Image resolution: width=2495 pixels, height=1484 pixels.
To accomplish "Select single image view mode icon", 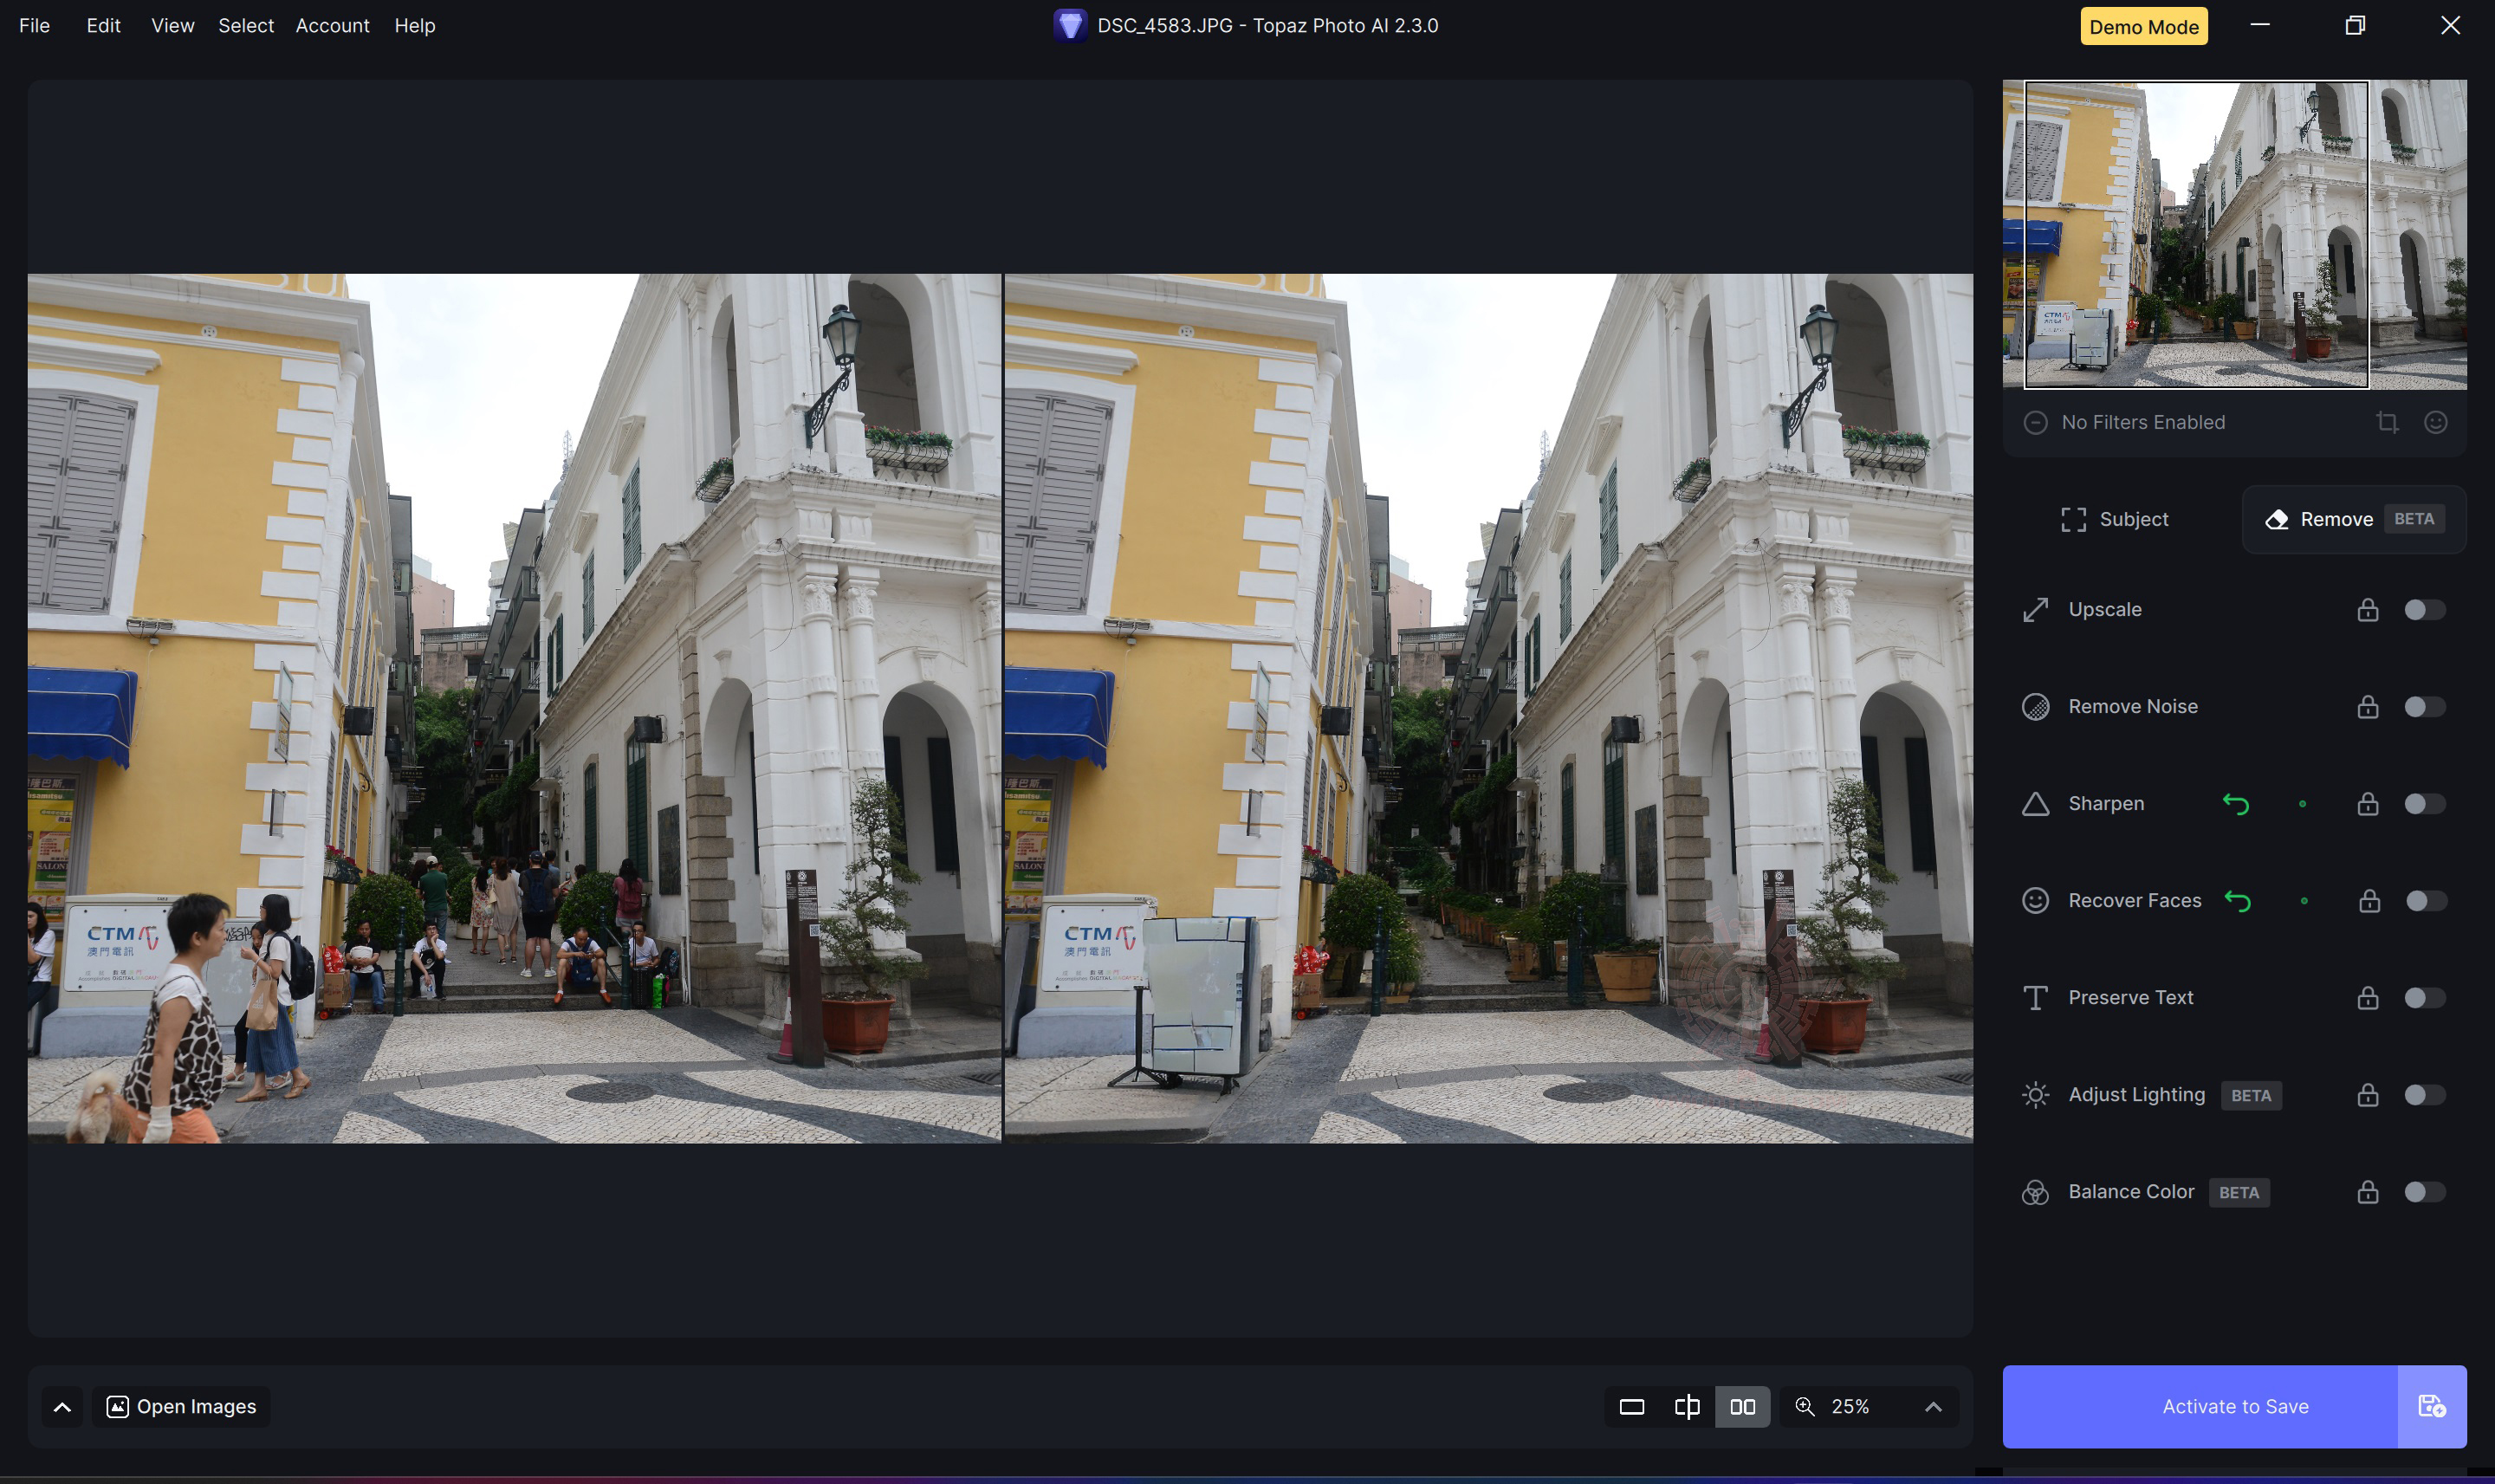I will click(x=1631, y=1407).
